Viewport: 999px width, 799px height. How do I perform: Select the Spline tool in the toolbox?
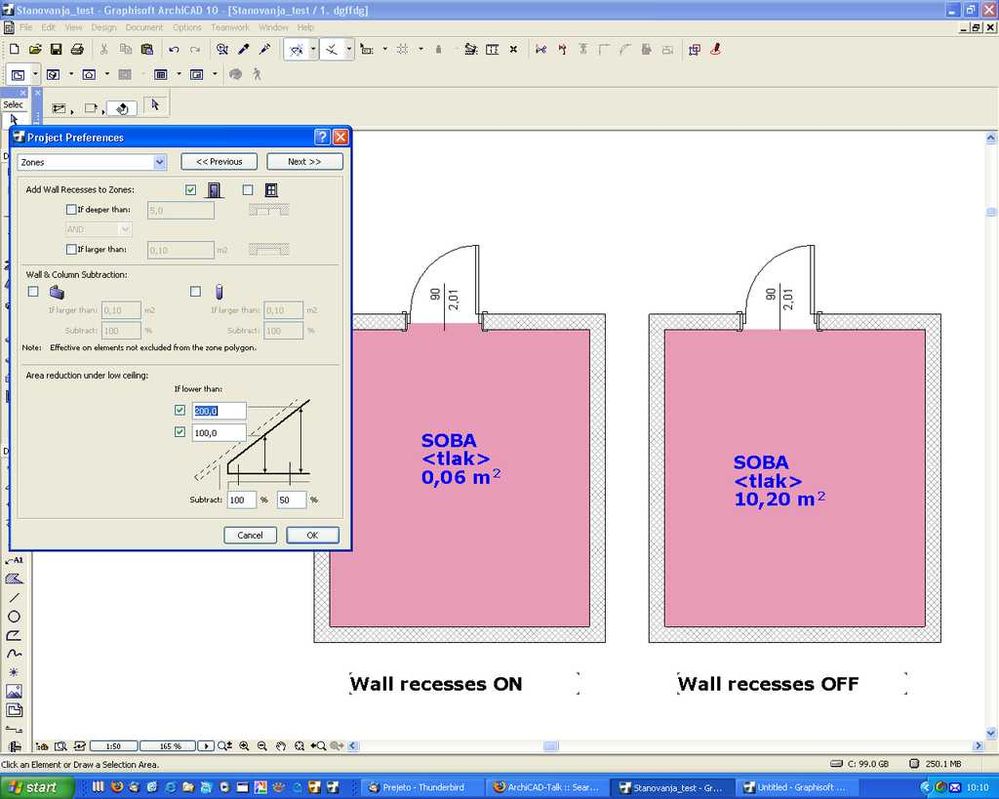(x=14, y=654)
